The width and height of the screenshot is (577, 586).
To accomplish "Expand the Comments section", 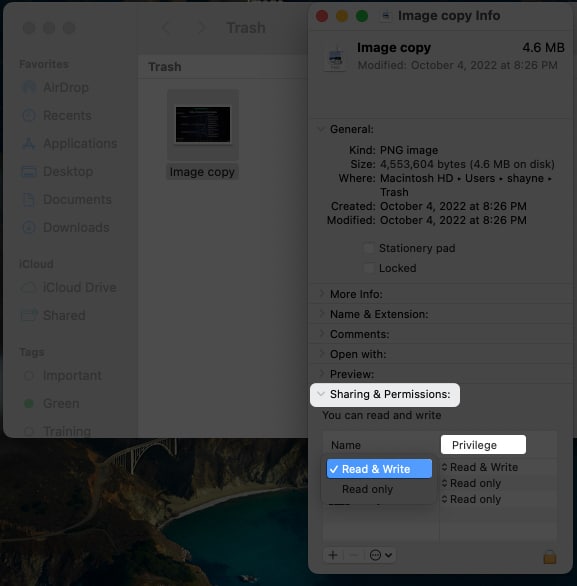I will (x=321, y=334).
